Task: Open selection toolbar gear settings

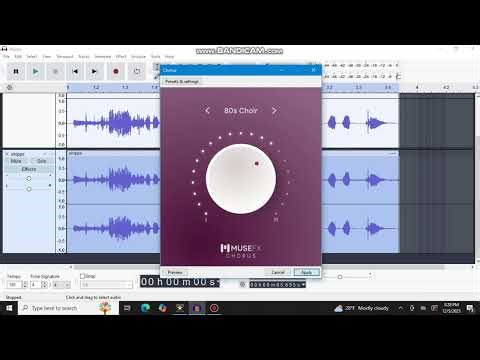Action: [242, 285]
